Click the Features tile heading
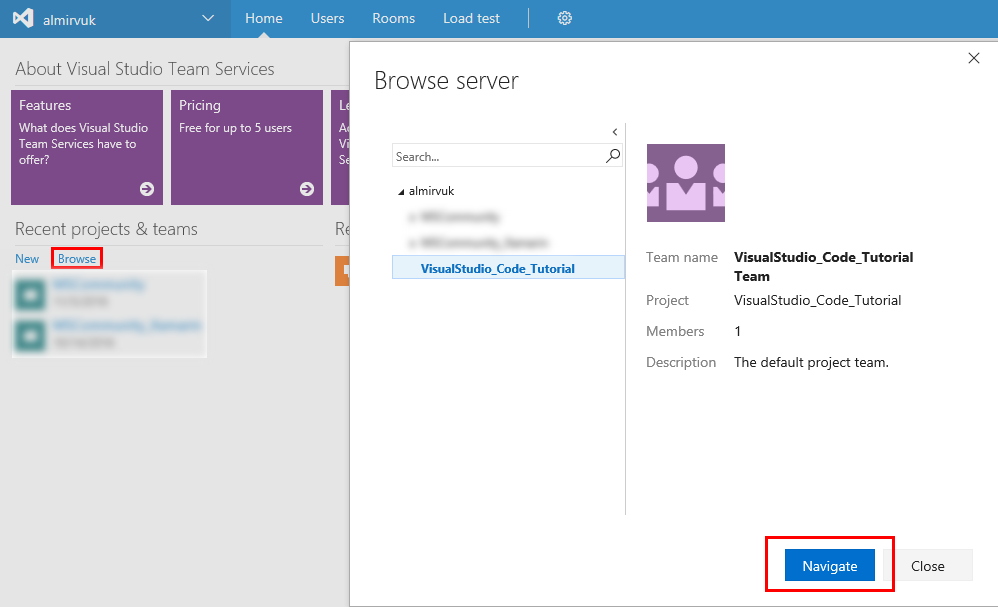This screenshot has height=607, width=998. (x=45, y=105)
